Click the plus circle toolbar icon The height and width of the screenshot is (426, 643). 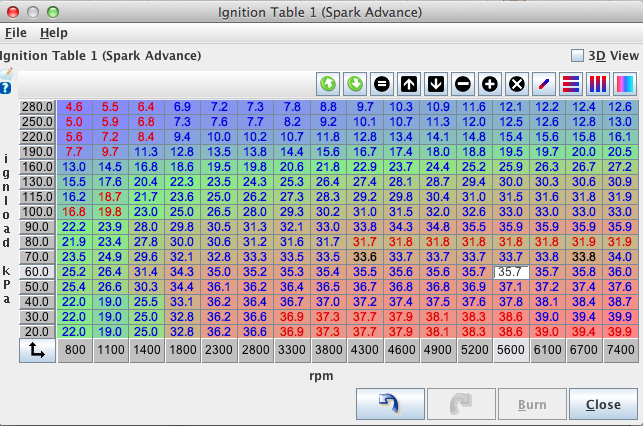point(490,84)
